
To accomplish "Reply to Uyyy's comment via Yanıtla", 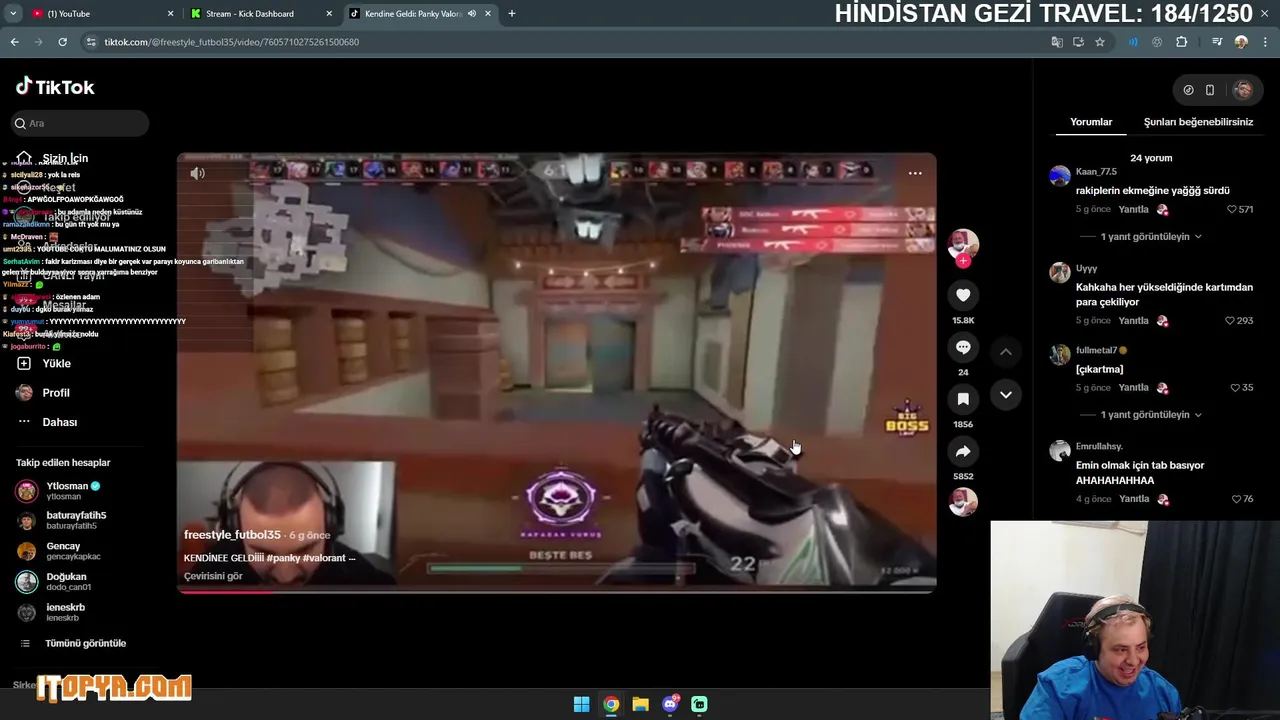I will coord(1133,321).
